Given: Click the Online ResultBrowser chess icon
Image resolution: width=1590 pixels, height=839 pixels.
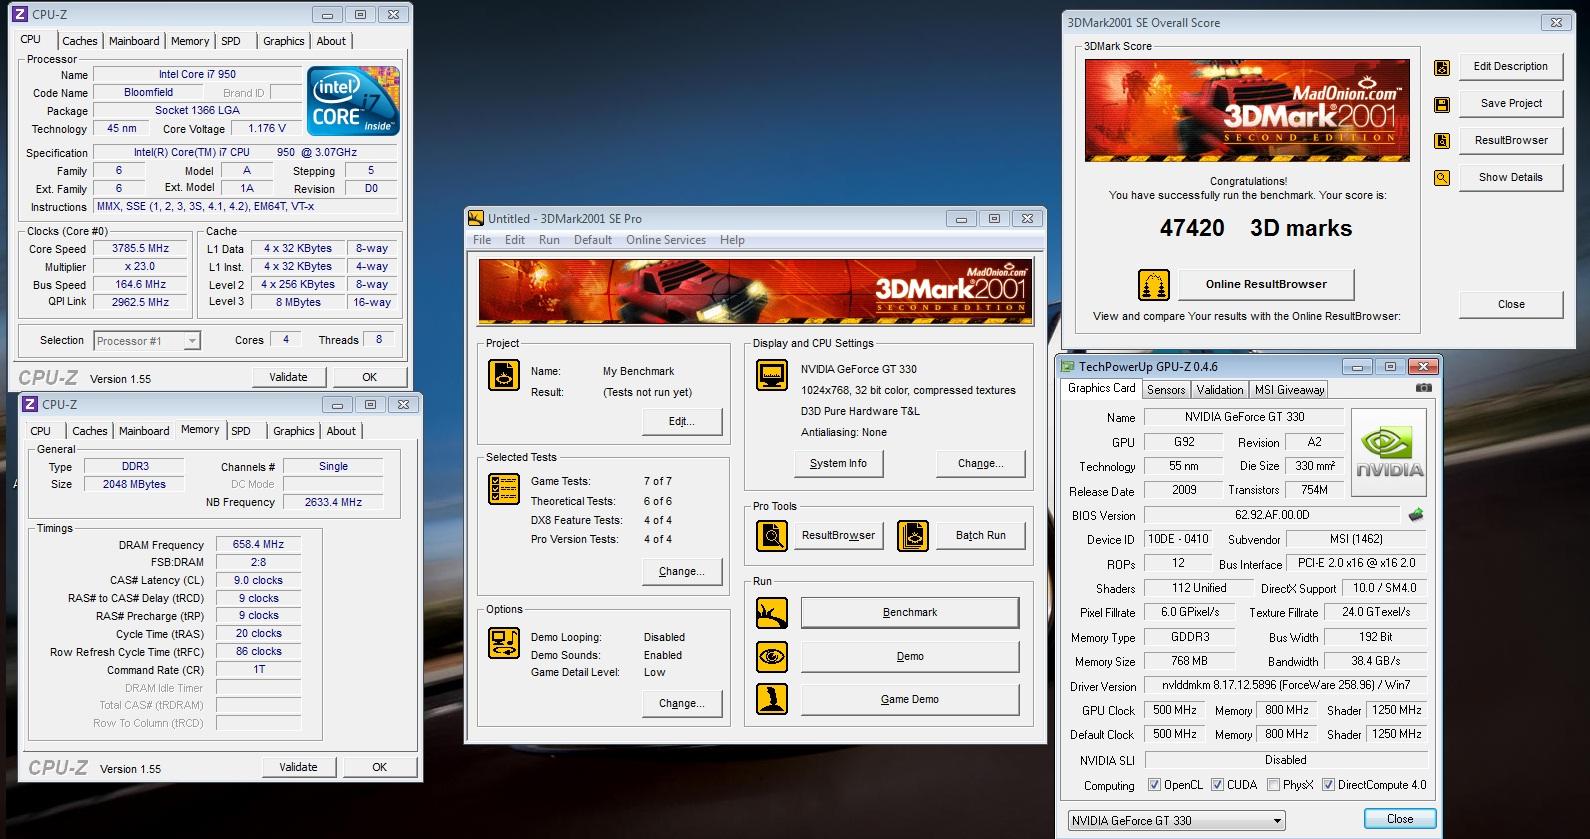Looking at the screenshot, I should (x=1154, y=285).
